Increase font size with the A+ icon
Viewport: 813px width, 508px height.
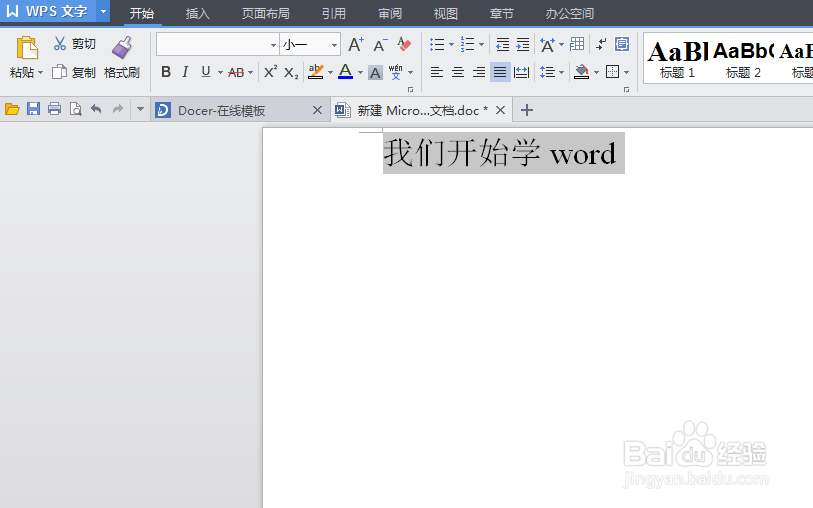[356, 45]
